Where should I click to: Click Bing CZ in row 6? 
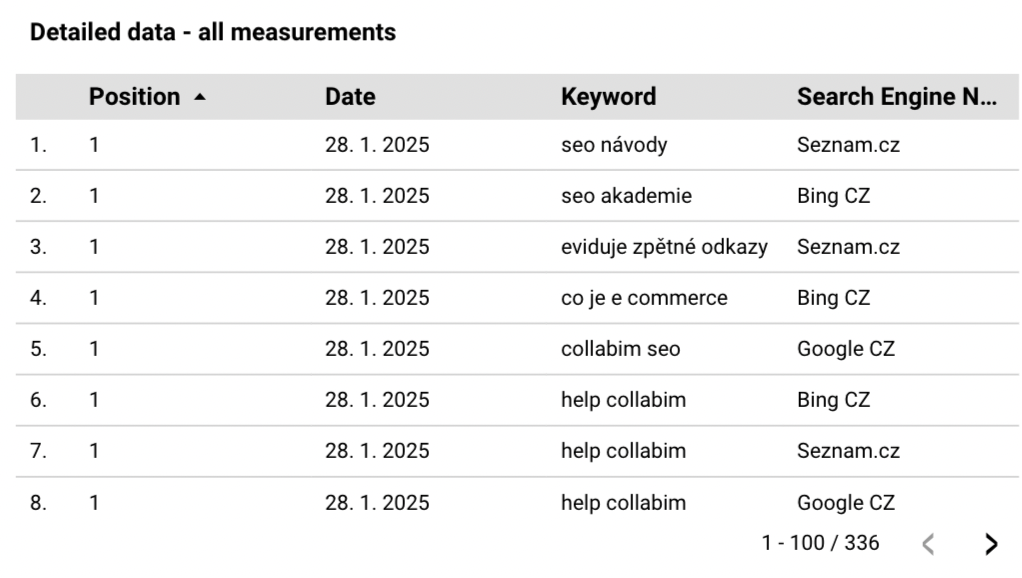(833, 399)
